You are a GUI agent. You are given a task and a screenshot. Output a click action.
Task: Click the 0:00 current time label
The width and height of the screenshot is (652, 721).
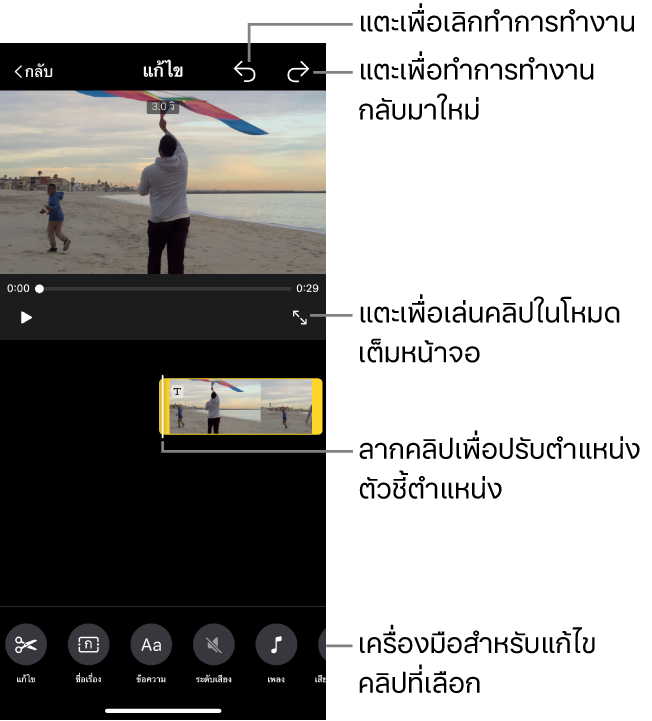(x=18, y=288)
